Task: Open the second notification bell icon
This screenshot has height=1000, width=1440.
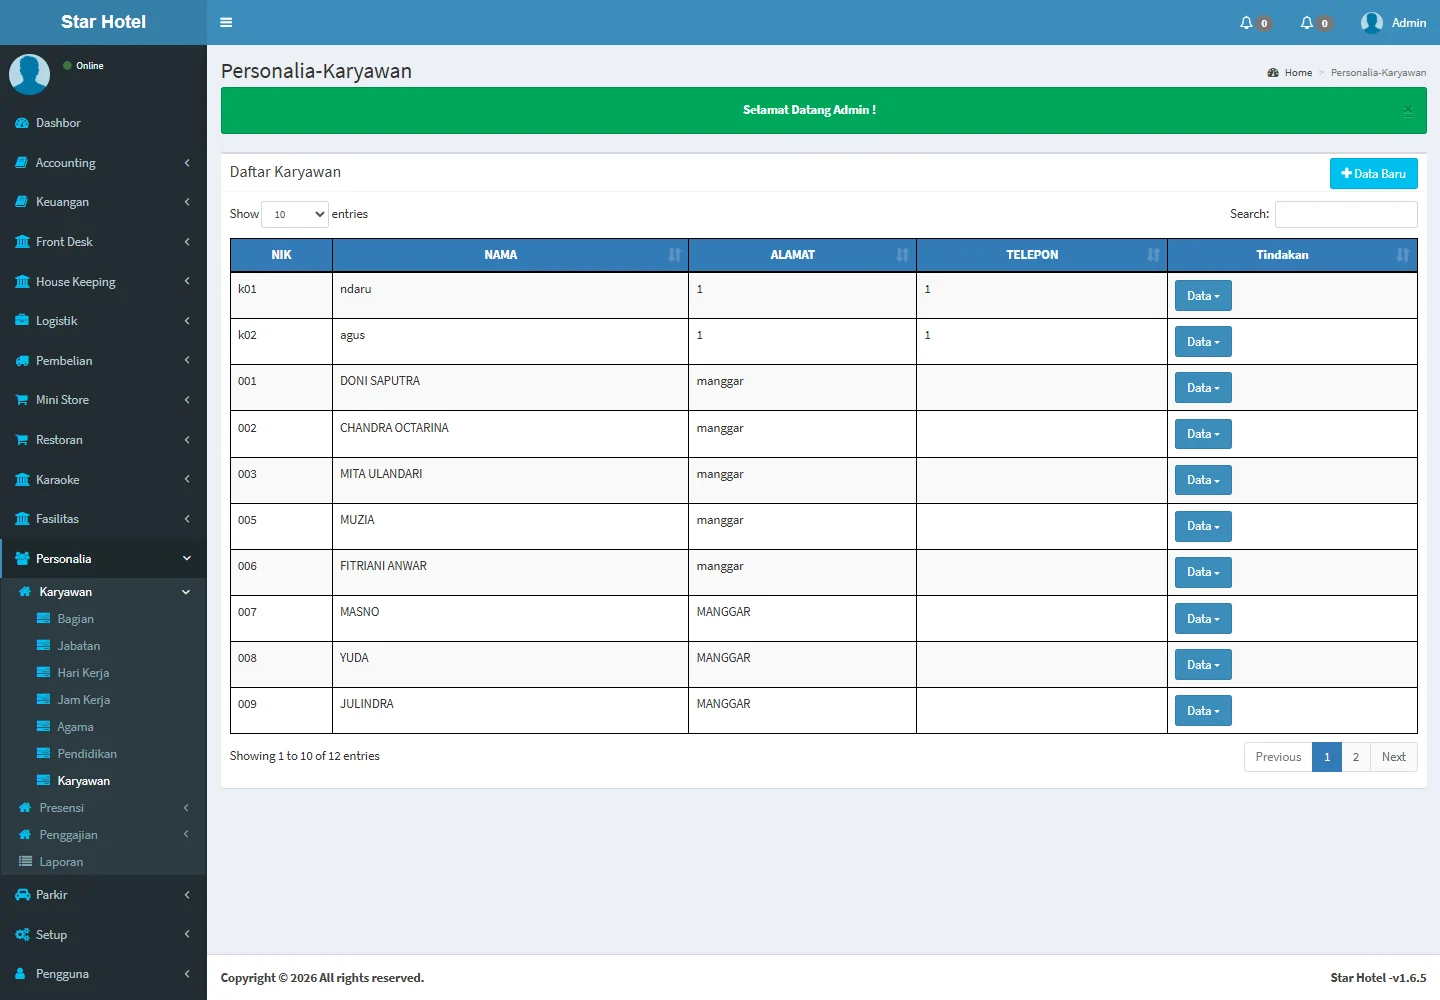Action: click(x=1306, y=23)
